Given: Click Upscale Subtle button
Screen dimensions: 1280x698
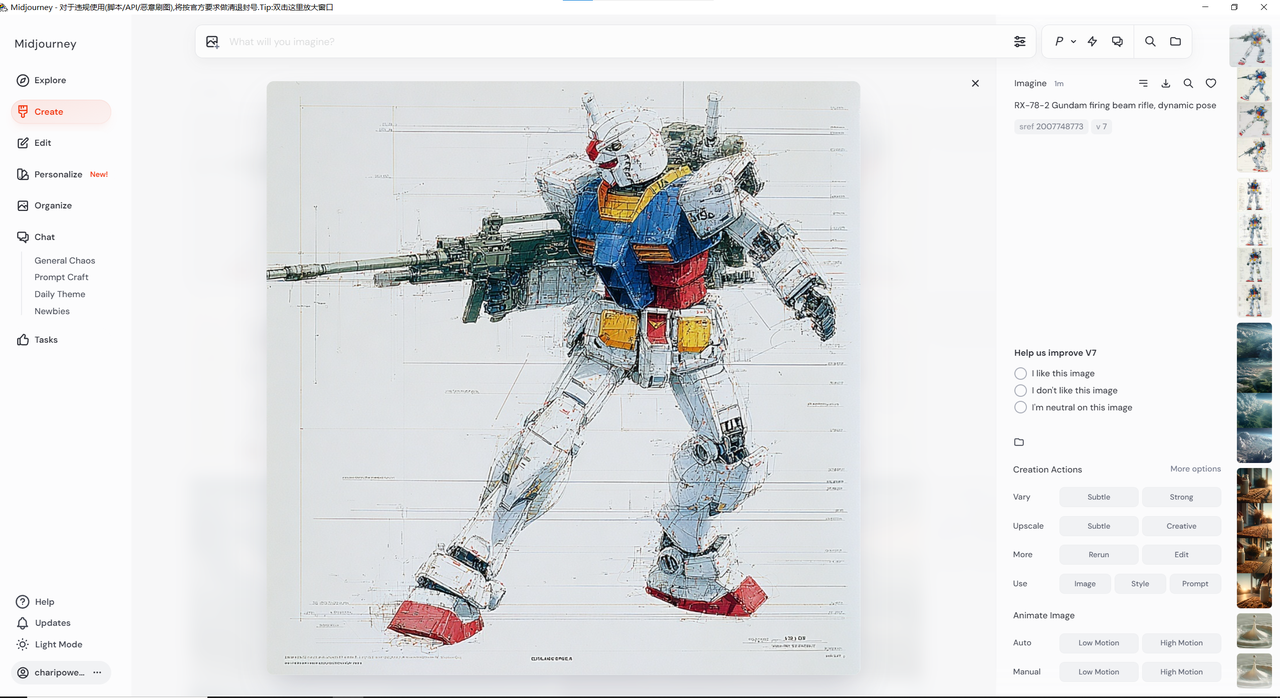Looking at the screenshot, I should click(1099, 526).
